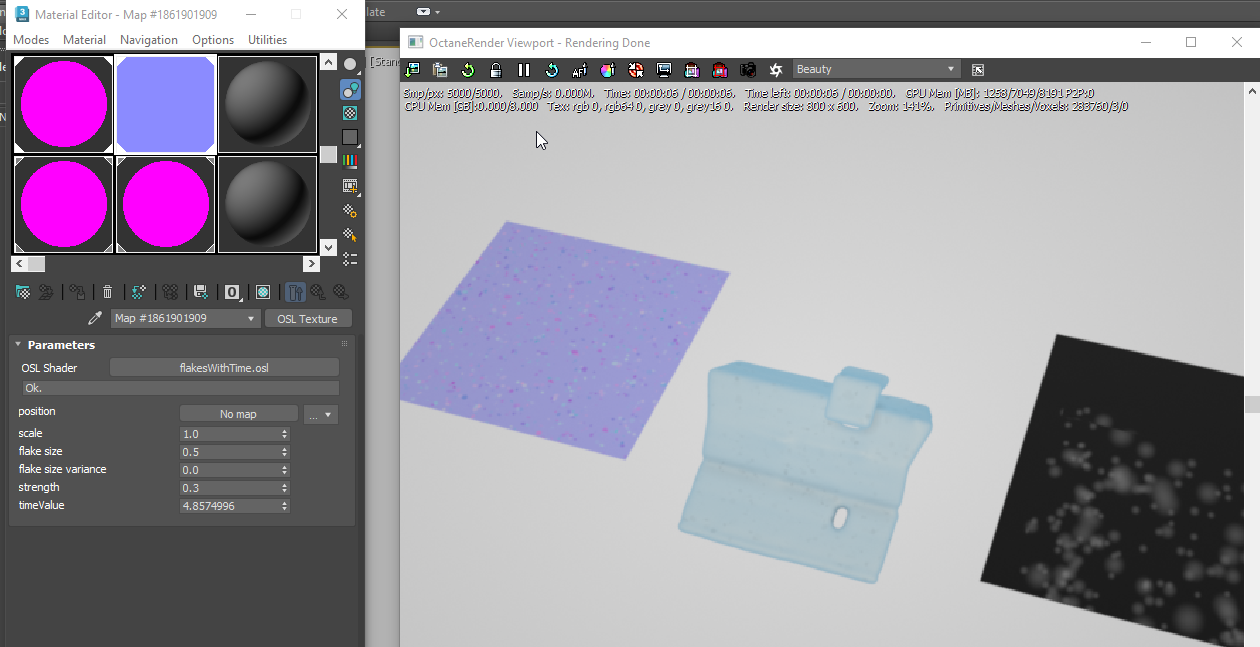Viewport: 1260px width, 647px height.
Task: Select the bottom-middle magenta sample slot
Action: coord(166,204)
